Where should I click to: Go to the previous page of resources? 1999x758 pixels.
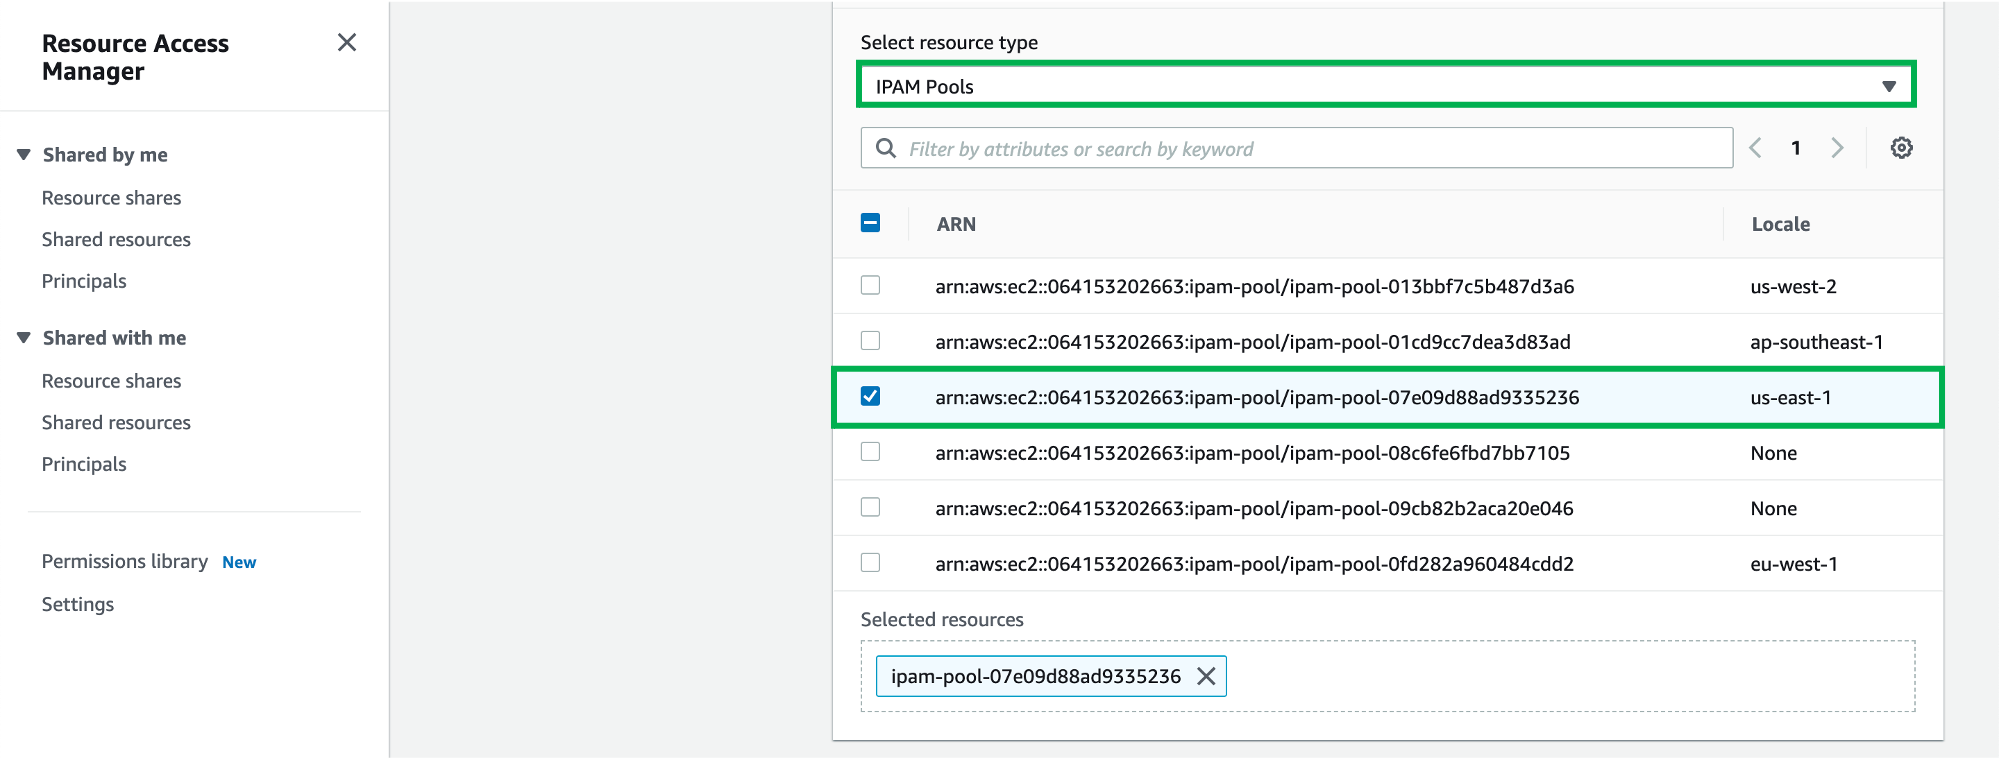pyautogui.click(x=1755, y=148)
